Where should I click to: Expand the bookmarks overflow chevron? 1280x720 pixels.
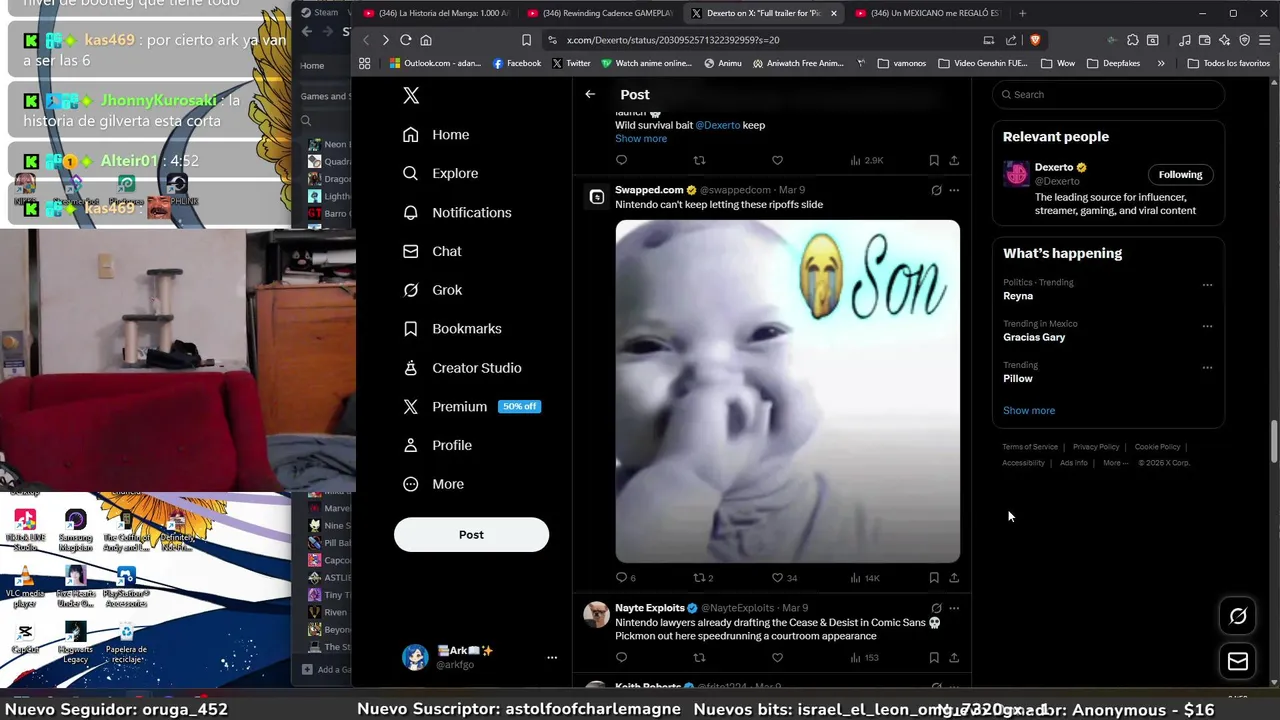point(1160,63)
